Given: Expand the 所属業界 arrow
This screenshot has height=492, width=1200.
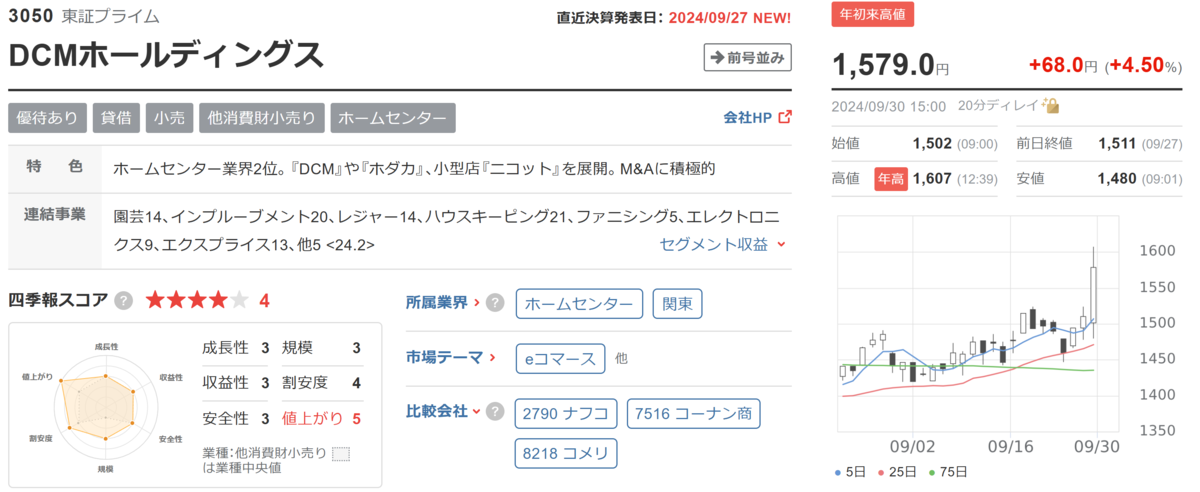Looking at the screenshot, I should pos(477,302).
